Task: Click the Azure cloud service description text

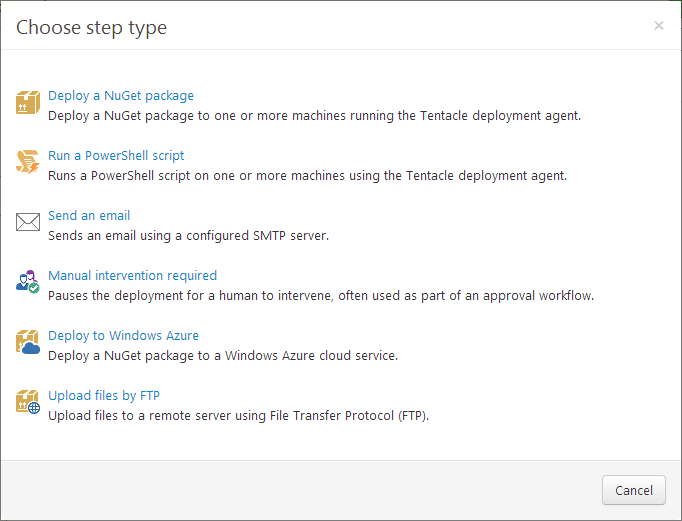Action: coord(223,356)
